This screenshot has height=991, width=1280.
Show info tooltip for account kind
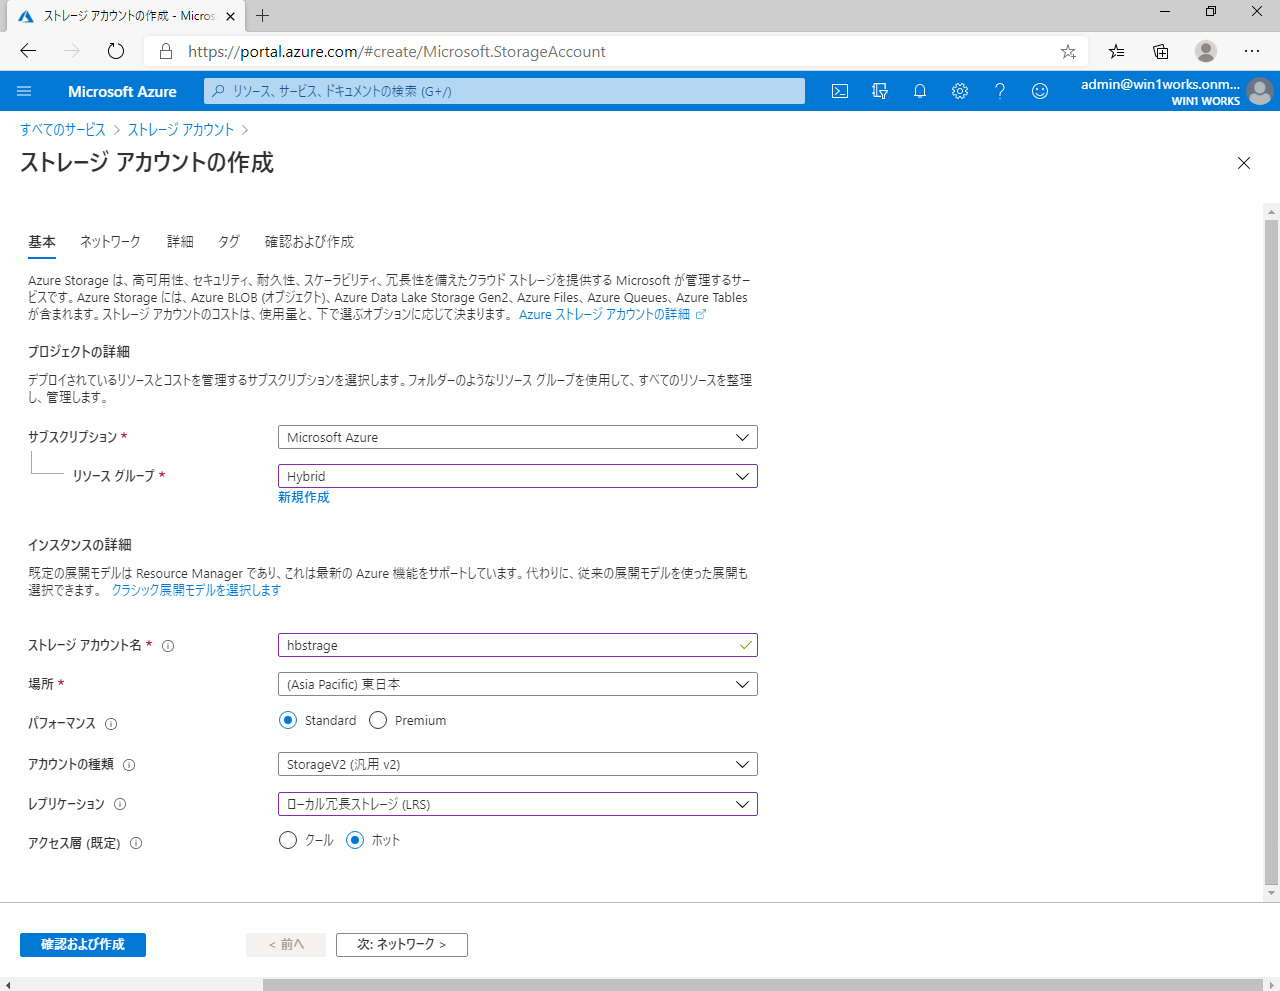[129, 765]
